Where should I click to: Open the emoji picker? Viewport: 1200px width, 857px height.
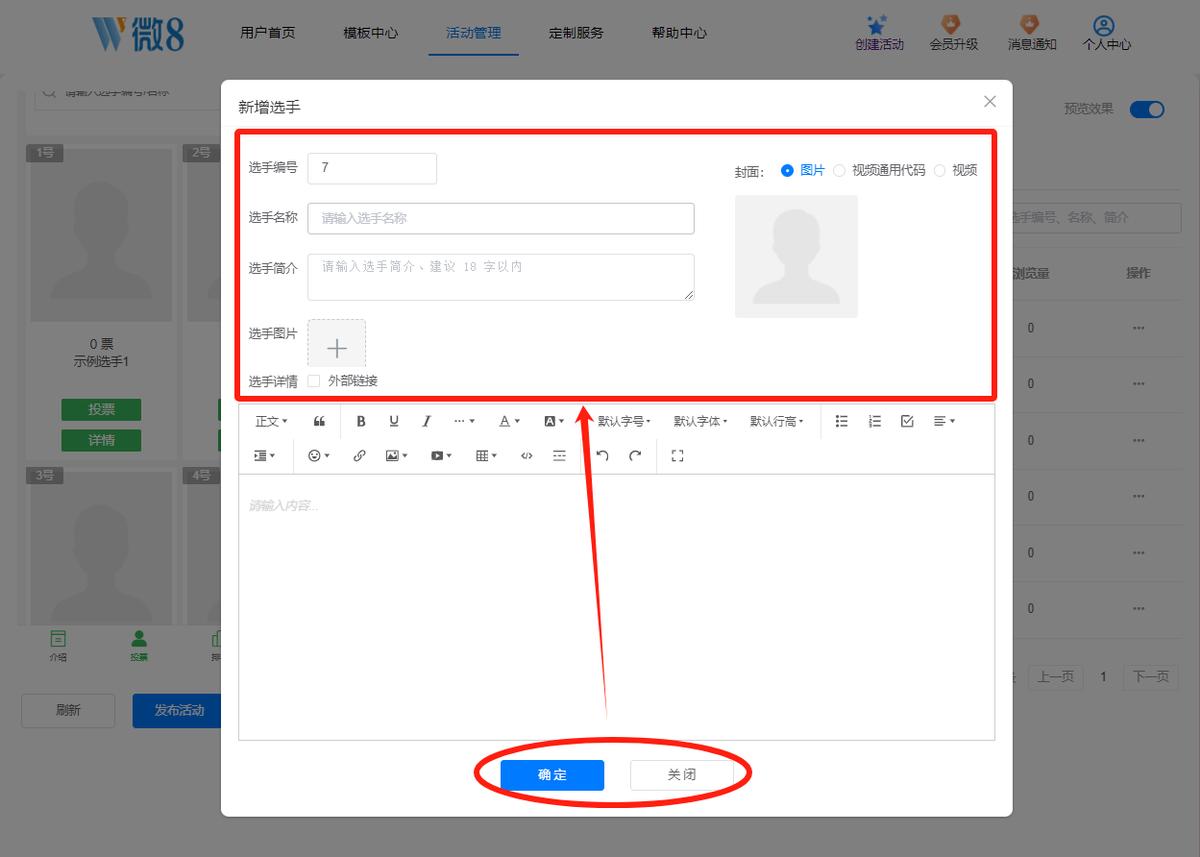tap(319, 456)
